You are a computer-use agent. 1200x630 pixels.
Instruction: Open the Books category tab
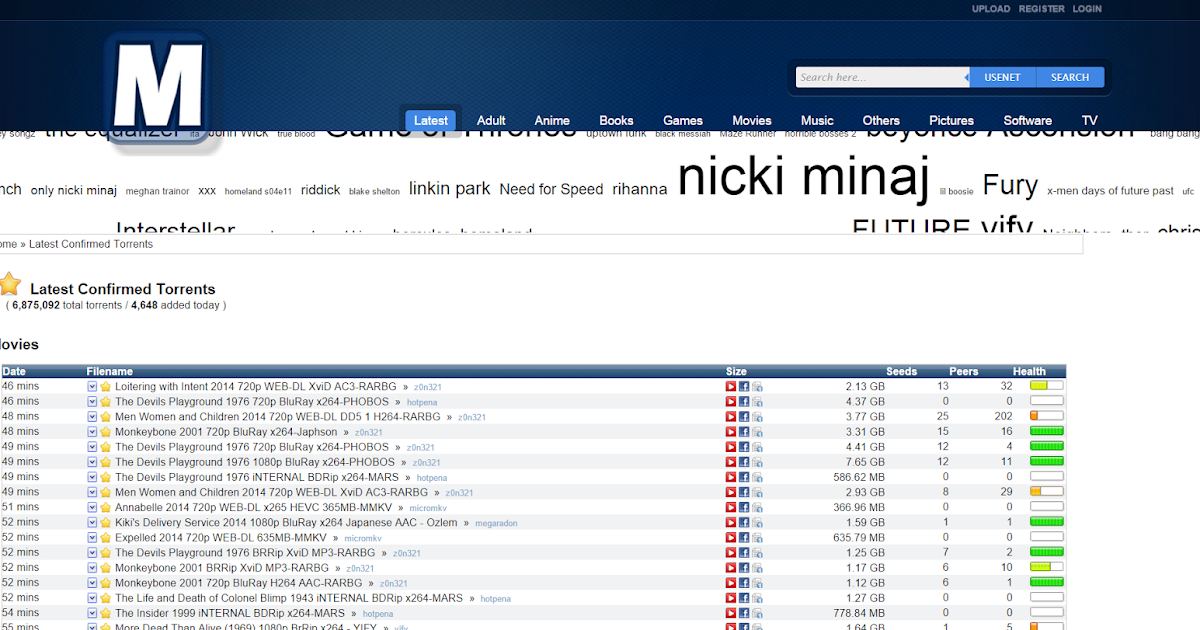616,120
